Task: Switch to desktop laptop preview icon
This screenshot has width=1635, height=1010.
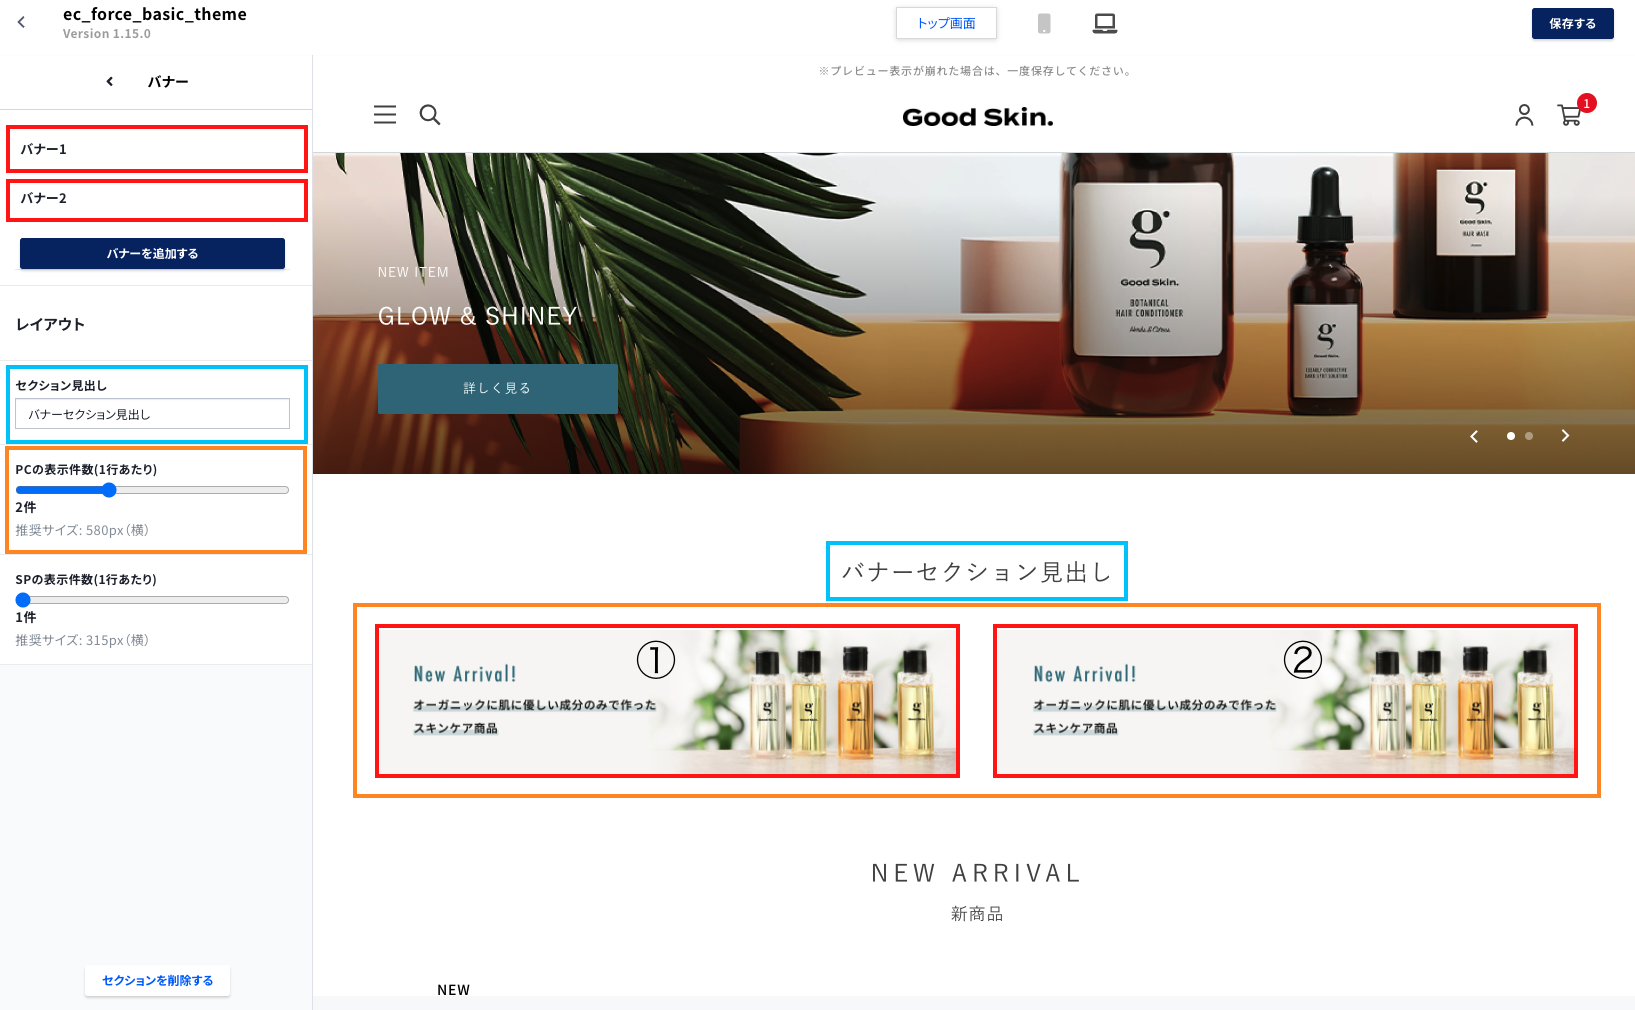Action: tap(1105, 23)
